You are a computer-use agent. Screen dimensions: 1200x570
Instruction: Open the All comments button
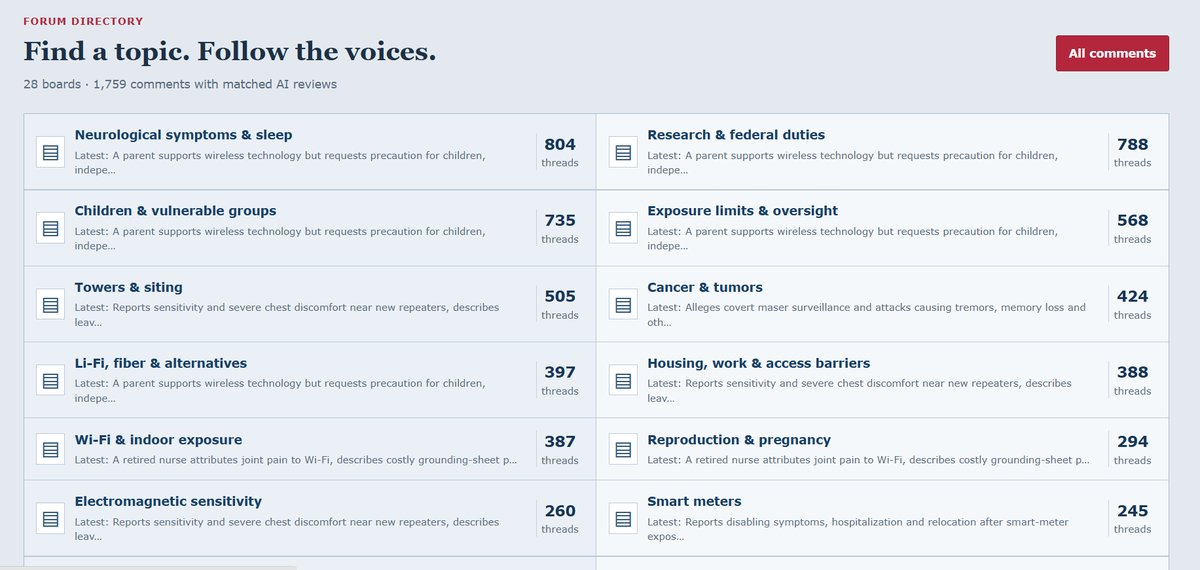(x=1112, y=53)
